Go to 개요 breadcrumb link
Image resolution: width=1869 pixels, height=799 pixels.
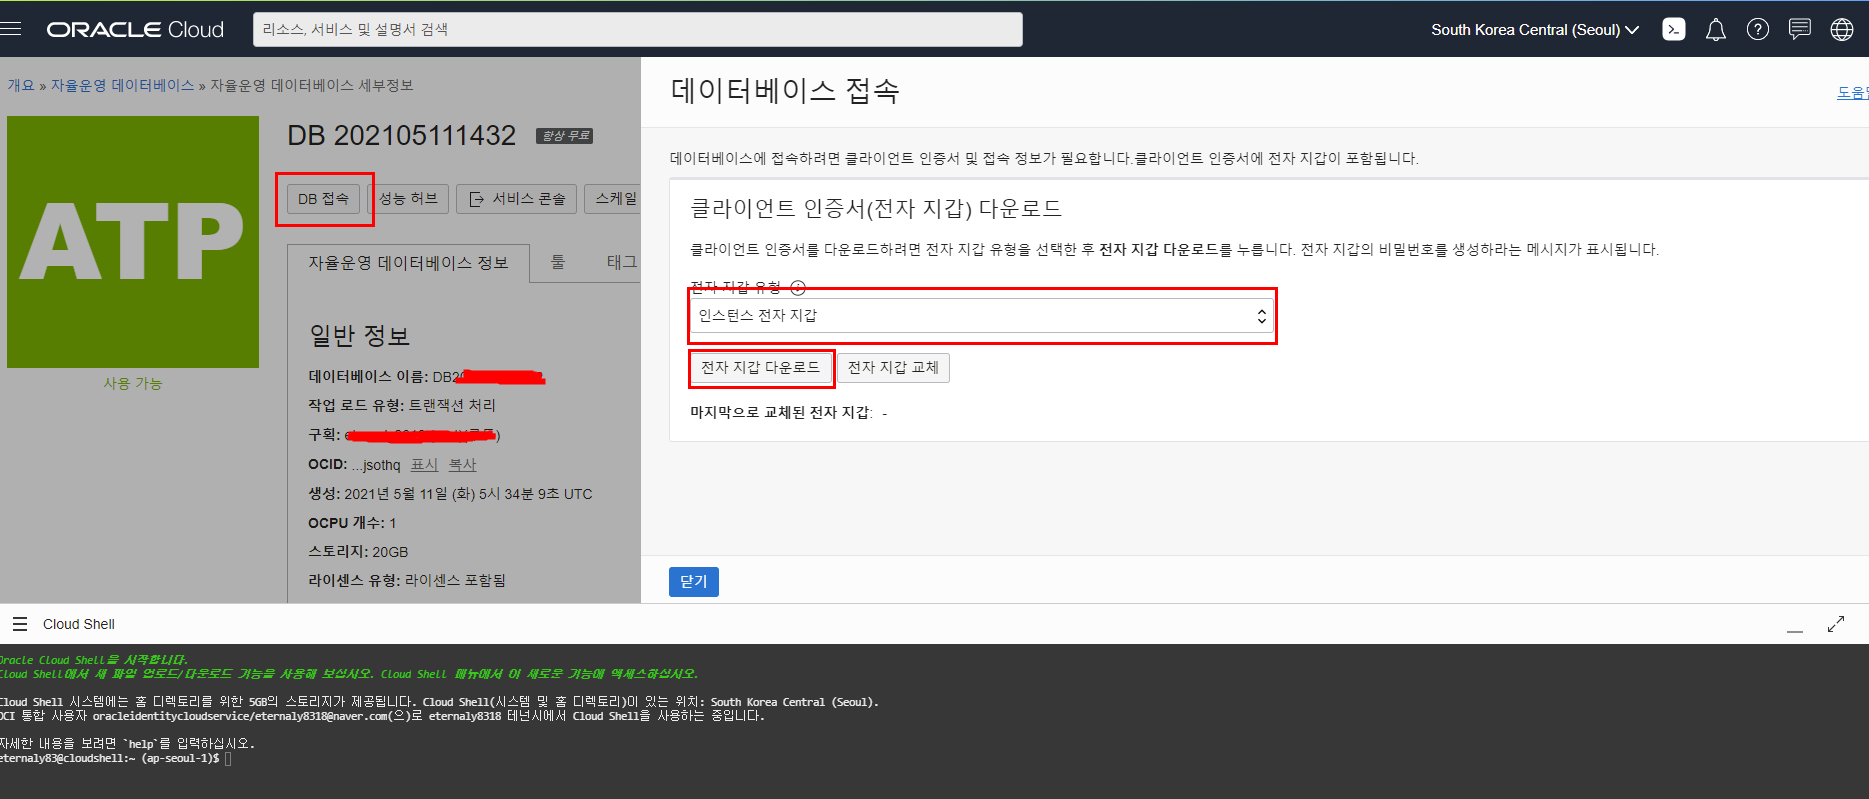coord(21,86)
